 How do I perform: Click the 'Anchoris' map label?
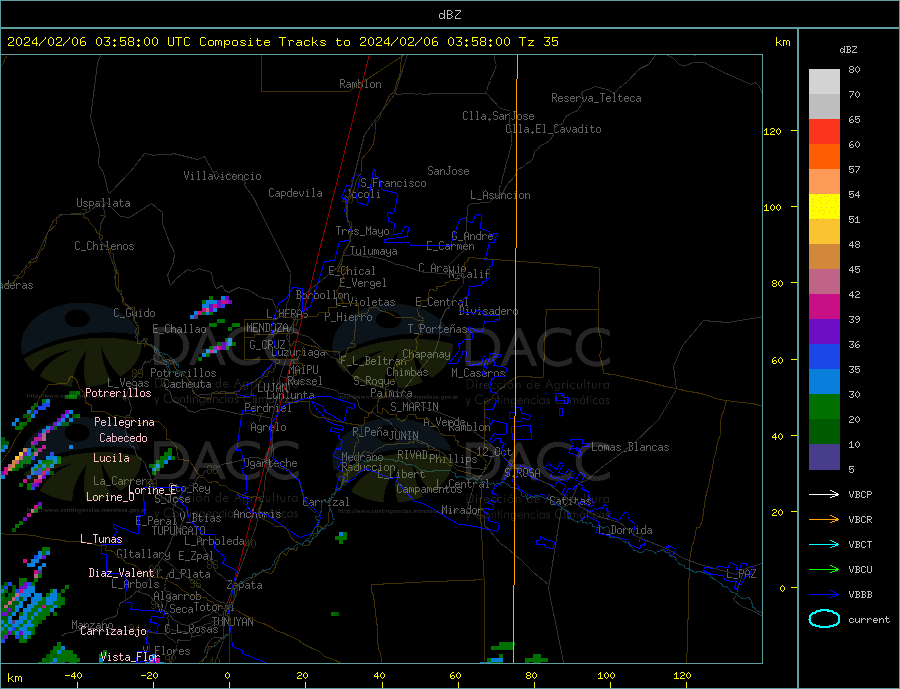(257, 514)
